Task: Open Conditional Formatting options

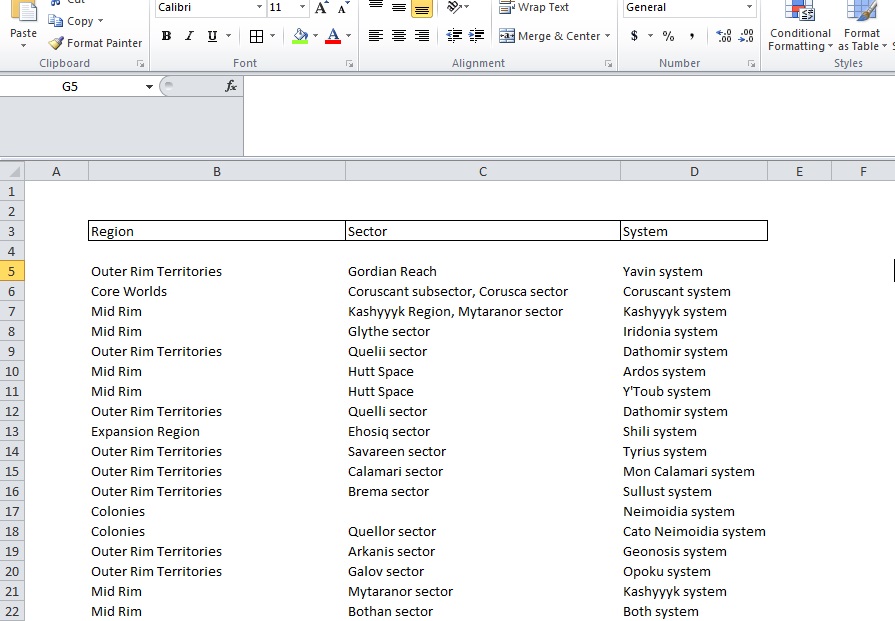Action: pyautogui.click(x=799, y=25)
